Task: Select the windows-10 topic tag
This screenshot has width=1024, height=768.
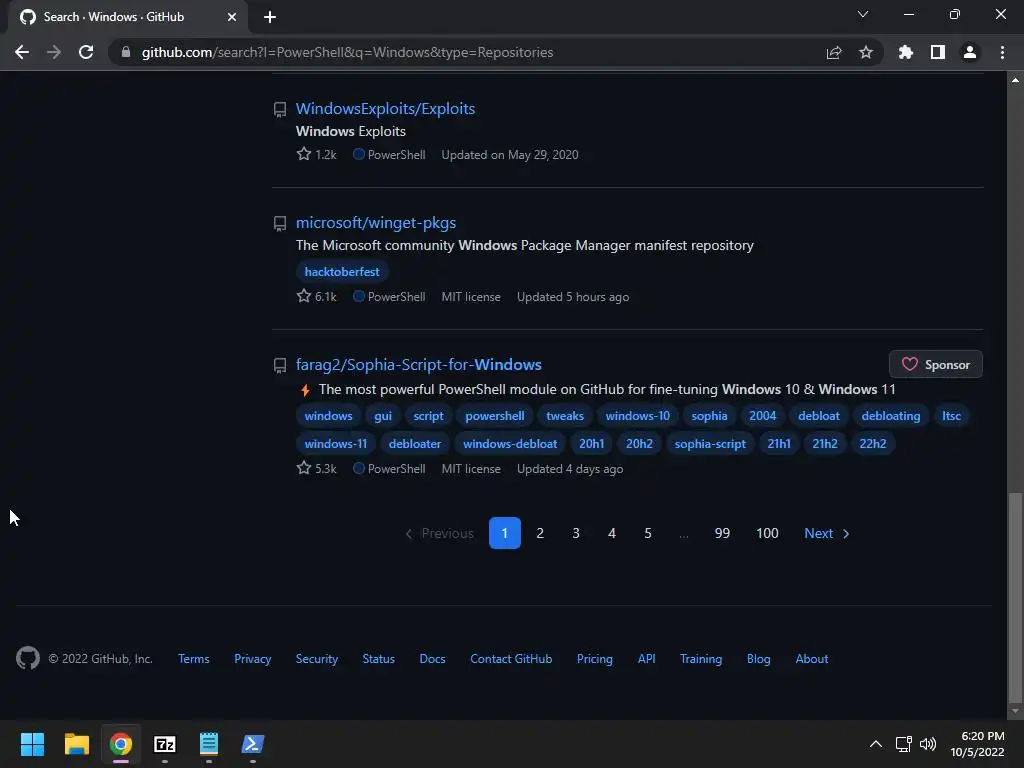Action: pos(637,415)
